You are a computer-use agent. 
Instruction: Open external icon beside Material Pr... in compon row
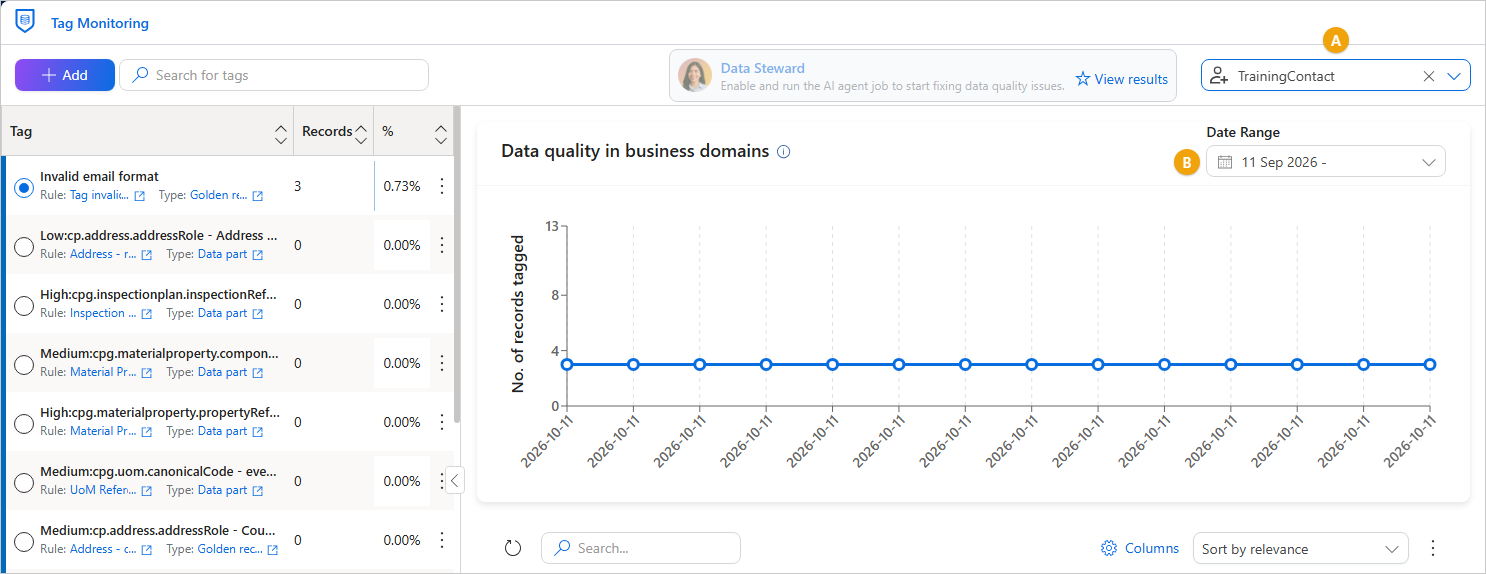(x=147, y=373)
